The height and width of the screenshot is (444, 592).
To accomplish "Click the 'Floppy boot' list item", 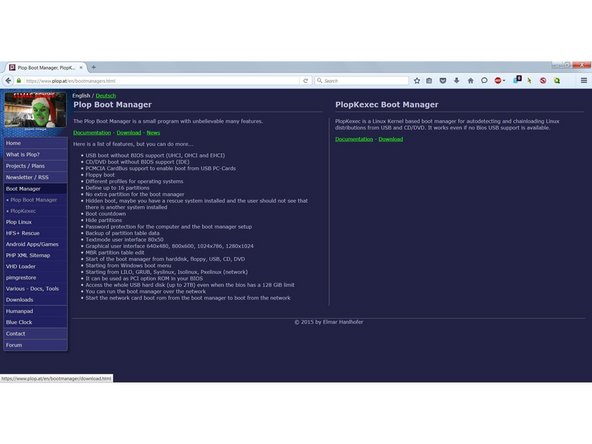I will 100,175.
